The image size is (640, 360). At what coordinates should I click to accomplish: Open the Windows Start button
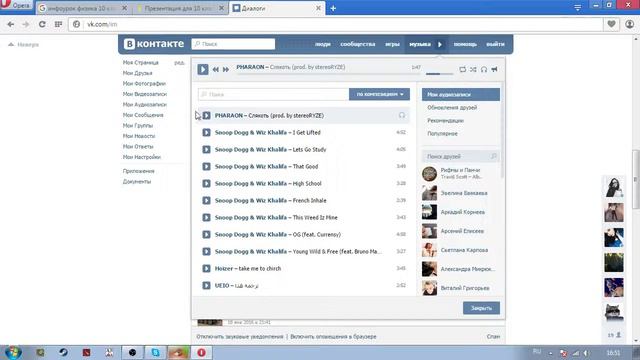point(13,352)
